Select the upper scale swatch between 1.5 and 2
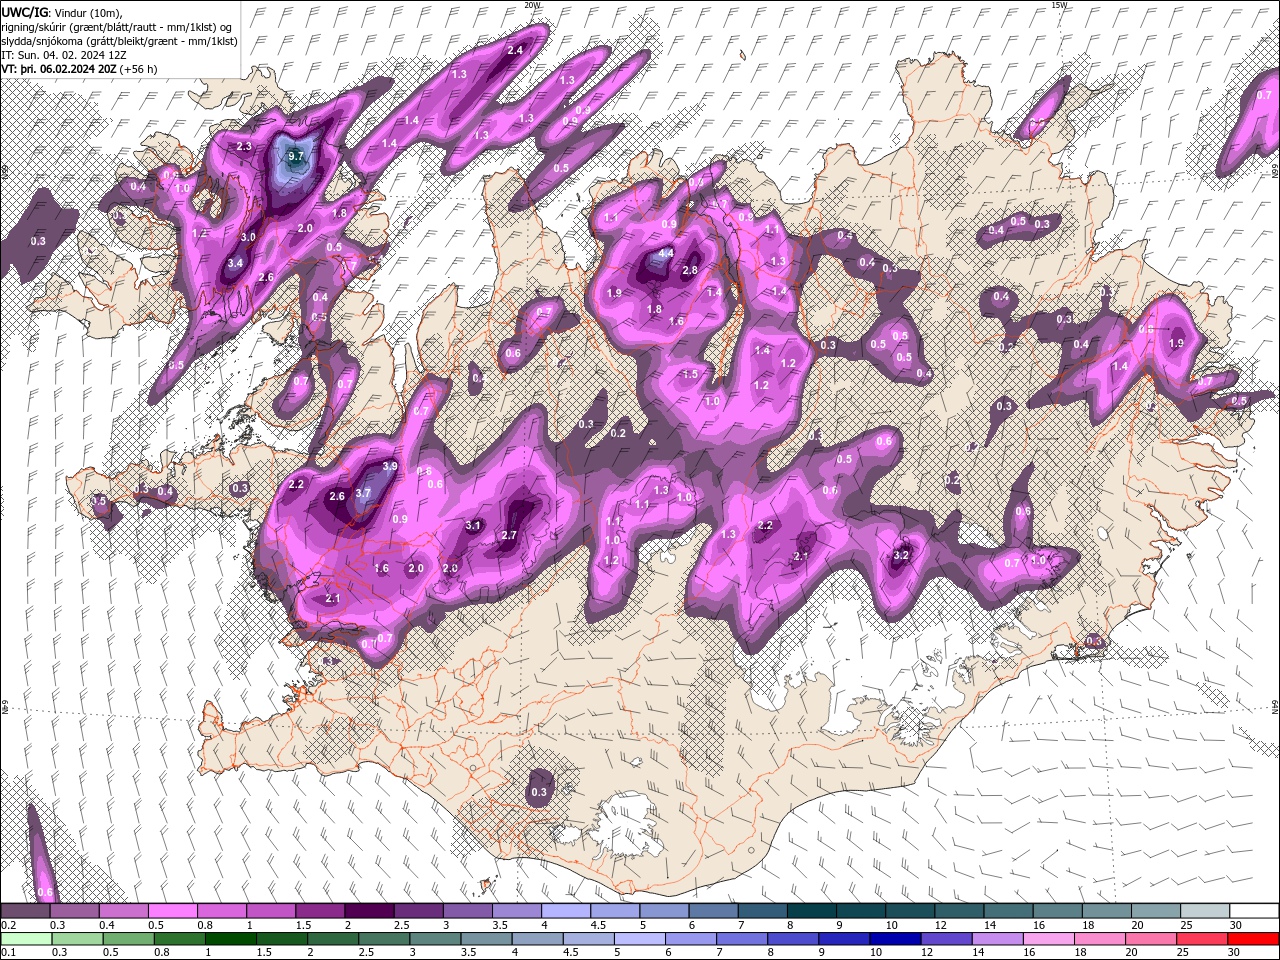 (320, 911)
